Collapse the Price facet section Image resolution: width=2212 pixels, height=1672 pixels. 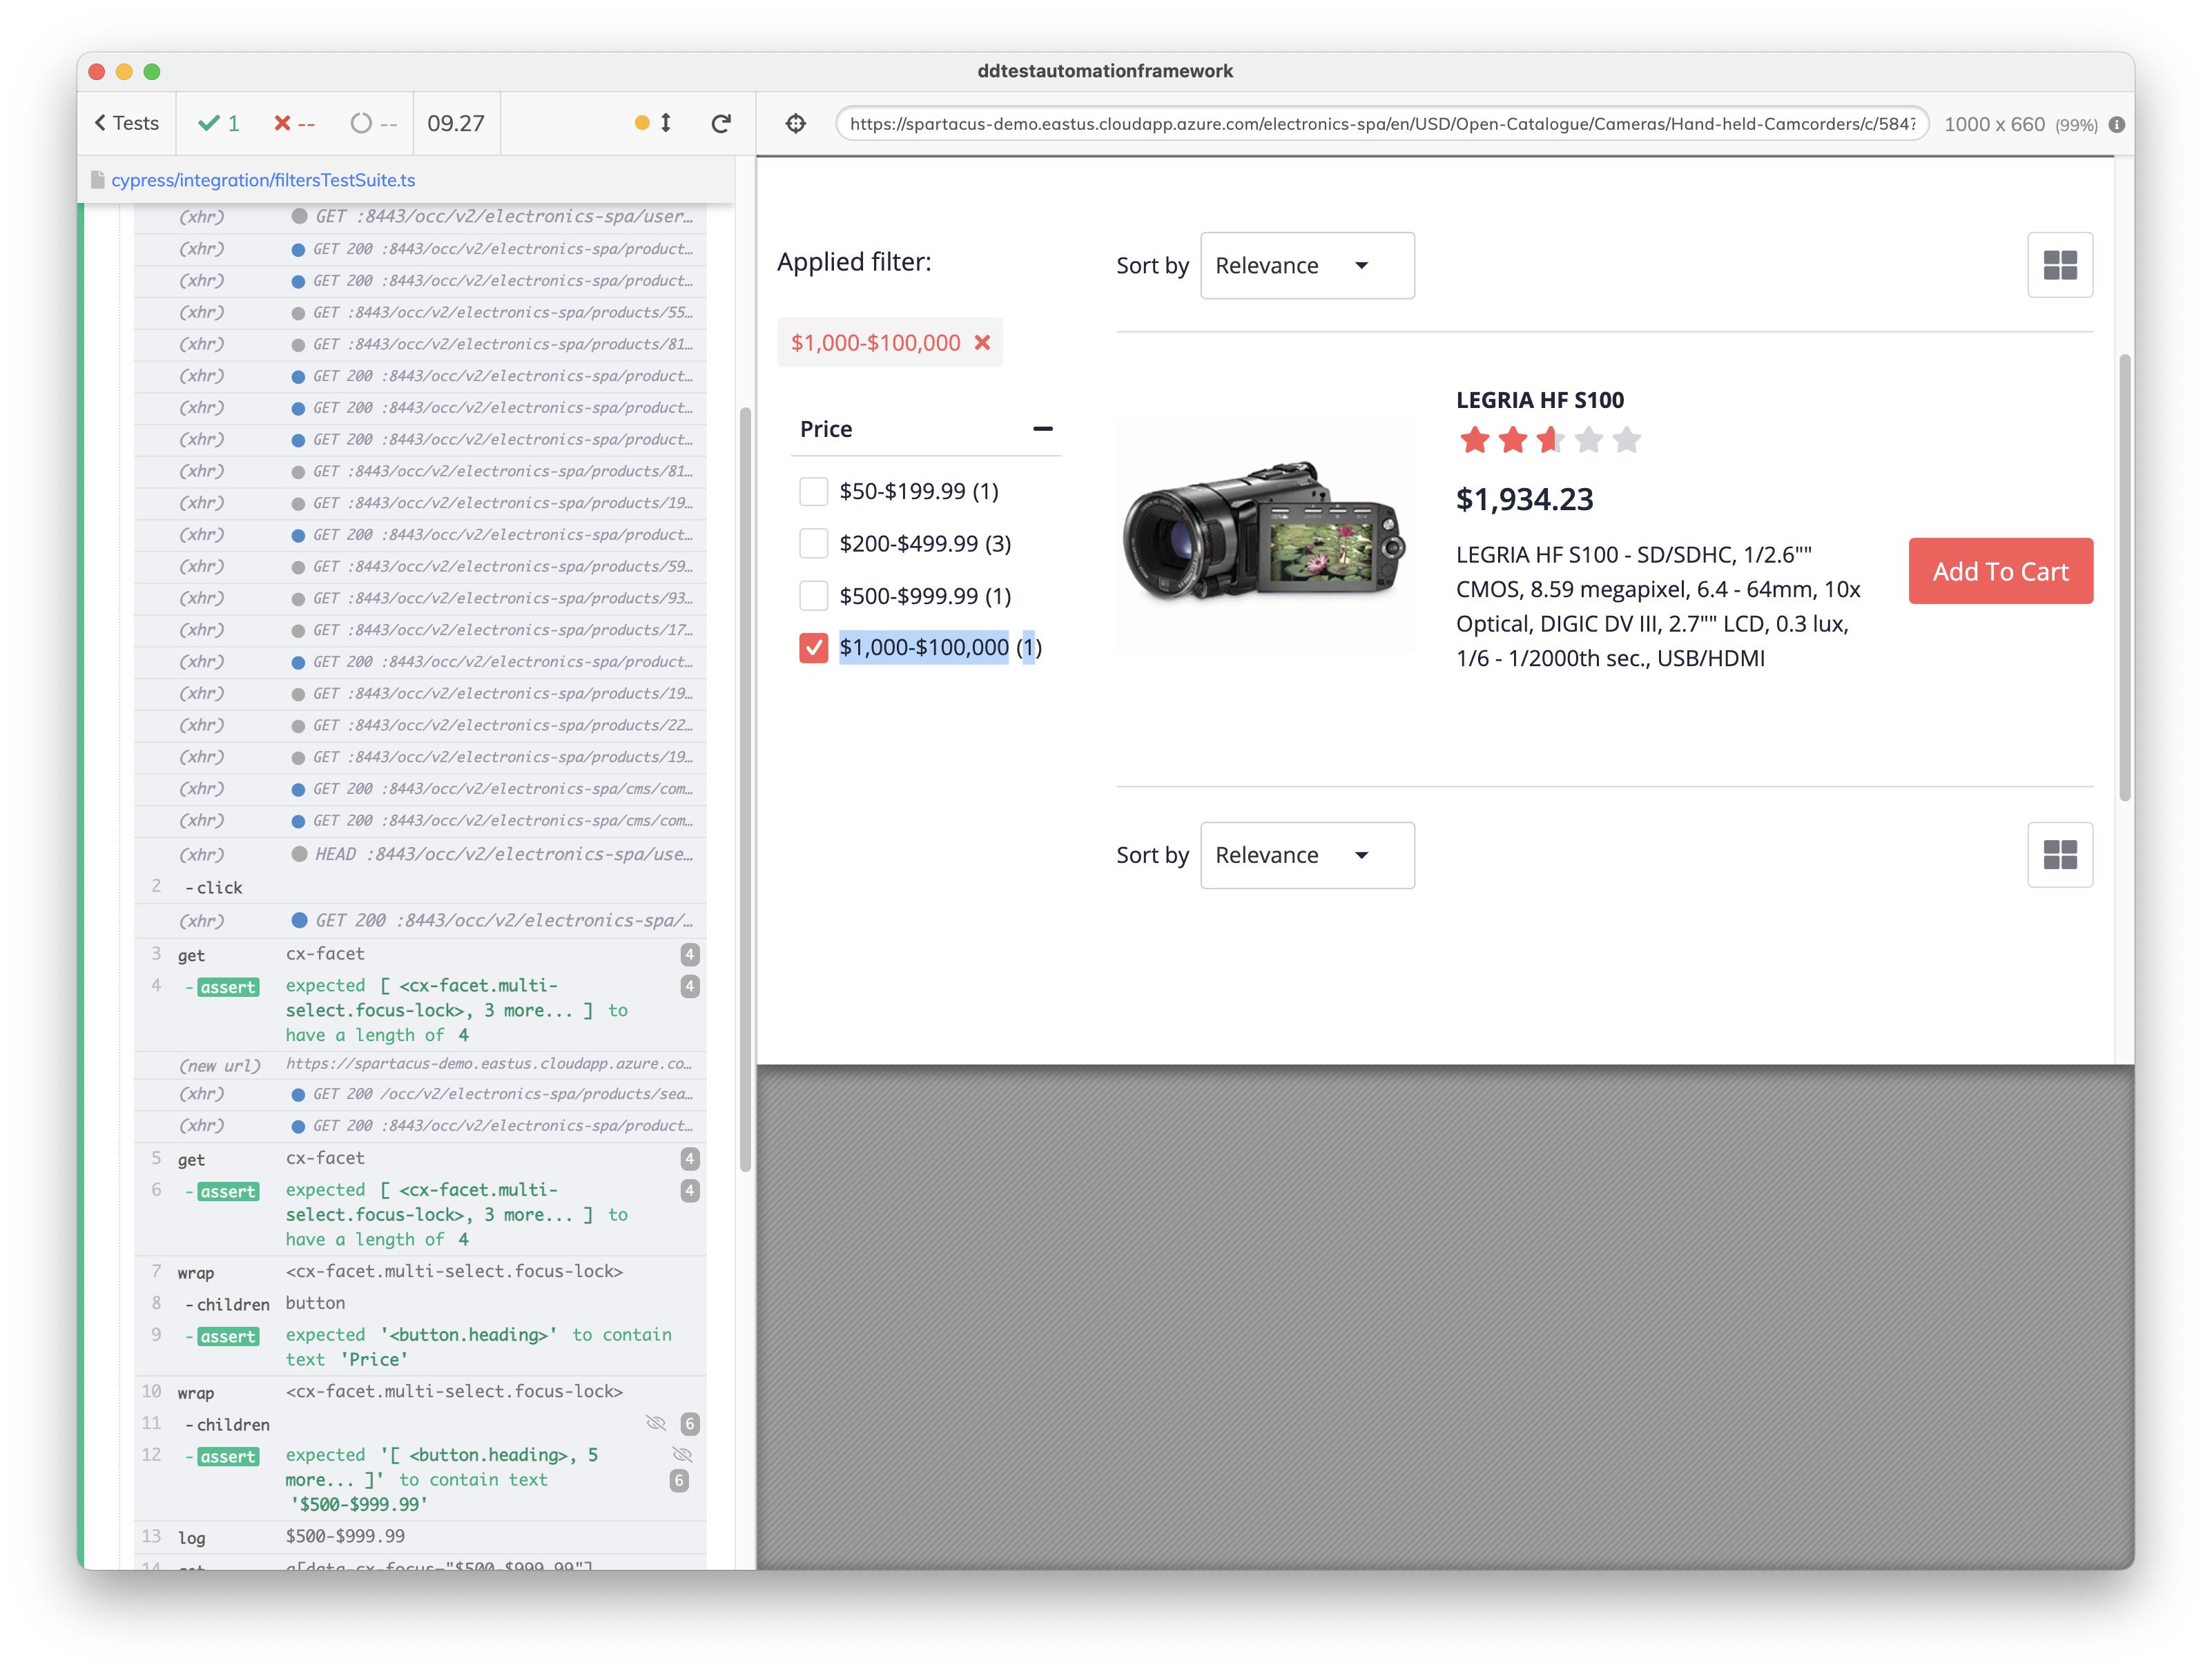pos(1042,429)
